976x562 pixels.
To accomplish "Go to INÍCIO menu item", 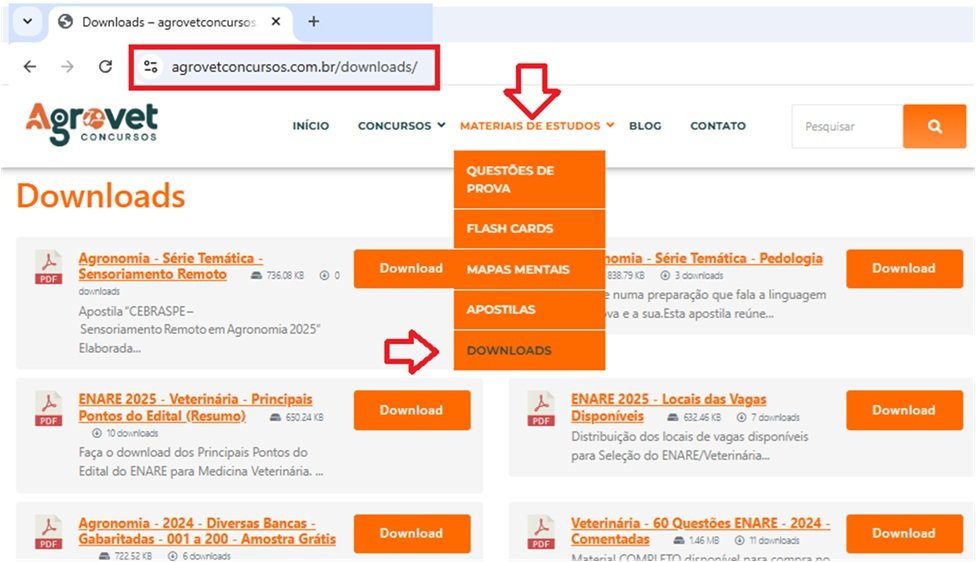I will tap(311, 126).
